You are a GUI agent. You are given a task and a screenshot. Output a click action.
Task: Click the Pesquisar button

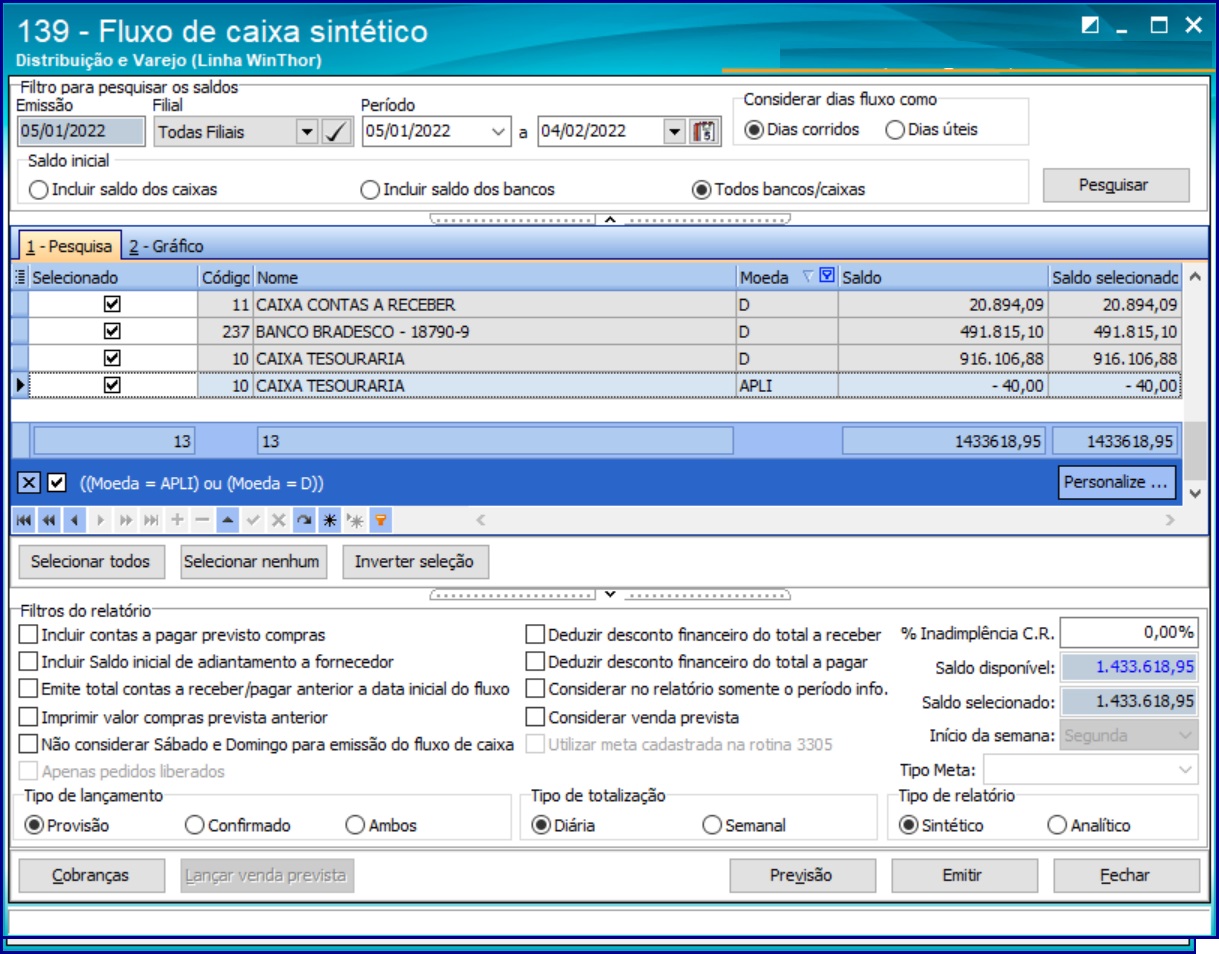point(1116,185)
